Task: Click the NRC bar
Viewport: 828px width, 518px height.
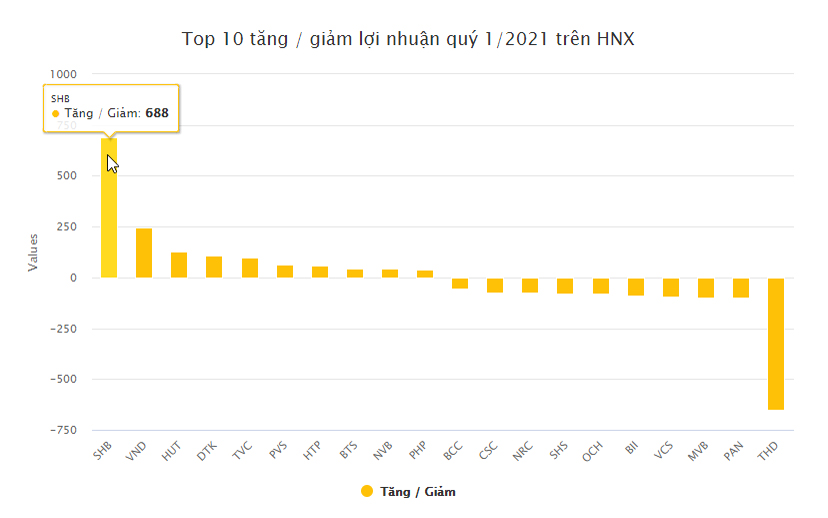Action: [530, 285]
